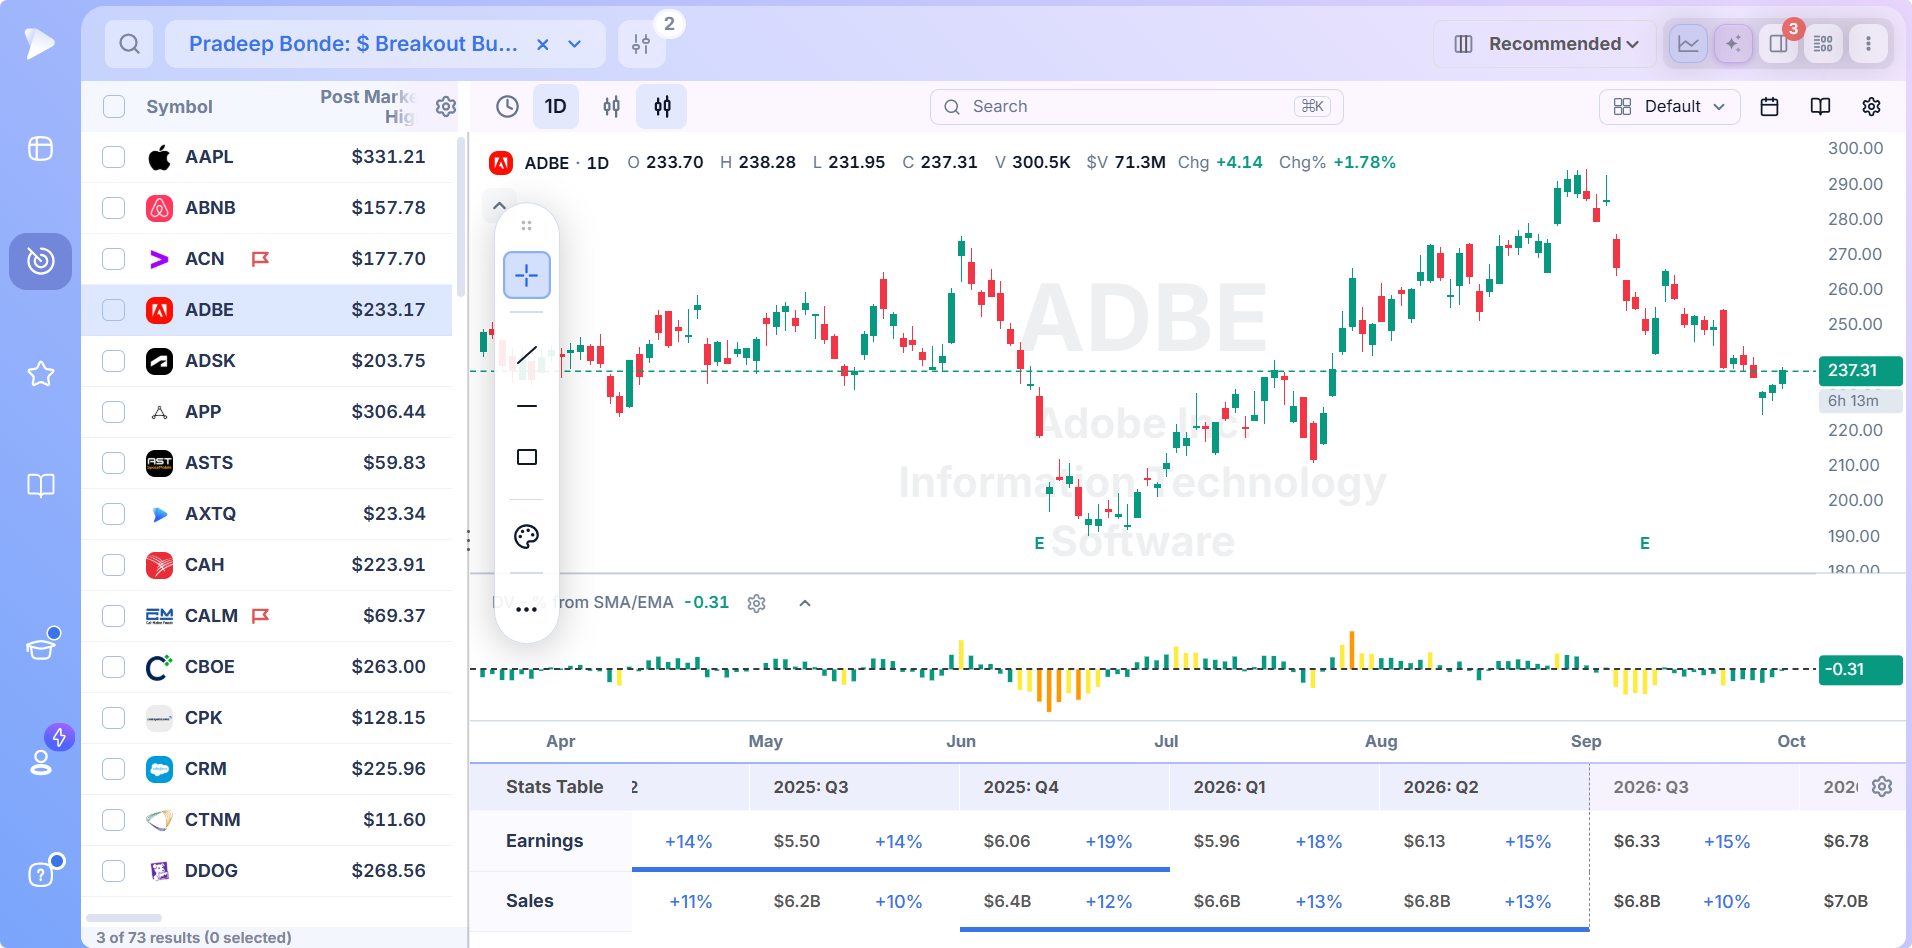This screenshot has width=1912, height=948.
Task: Open the Stats Table settings gear
Action: 1882,787
